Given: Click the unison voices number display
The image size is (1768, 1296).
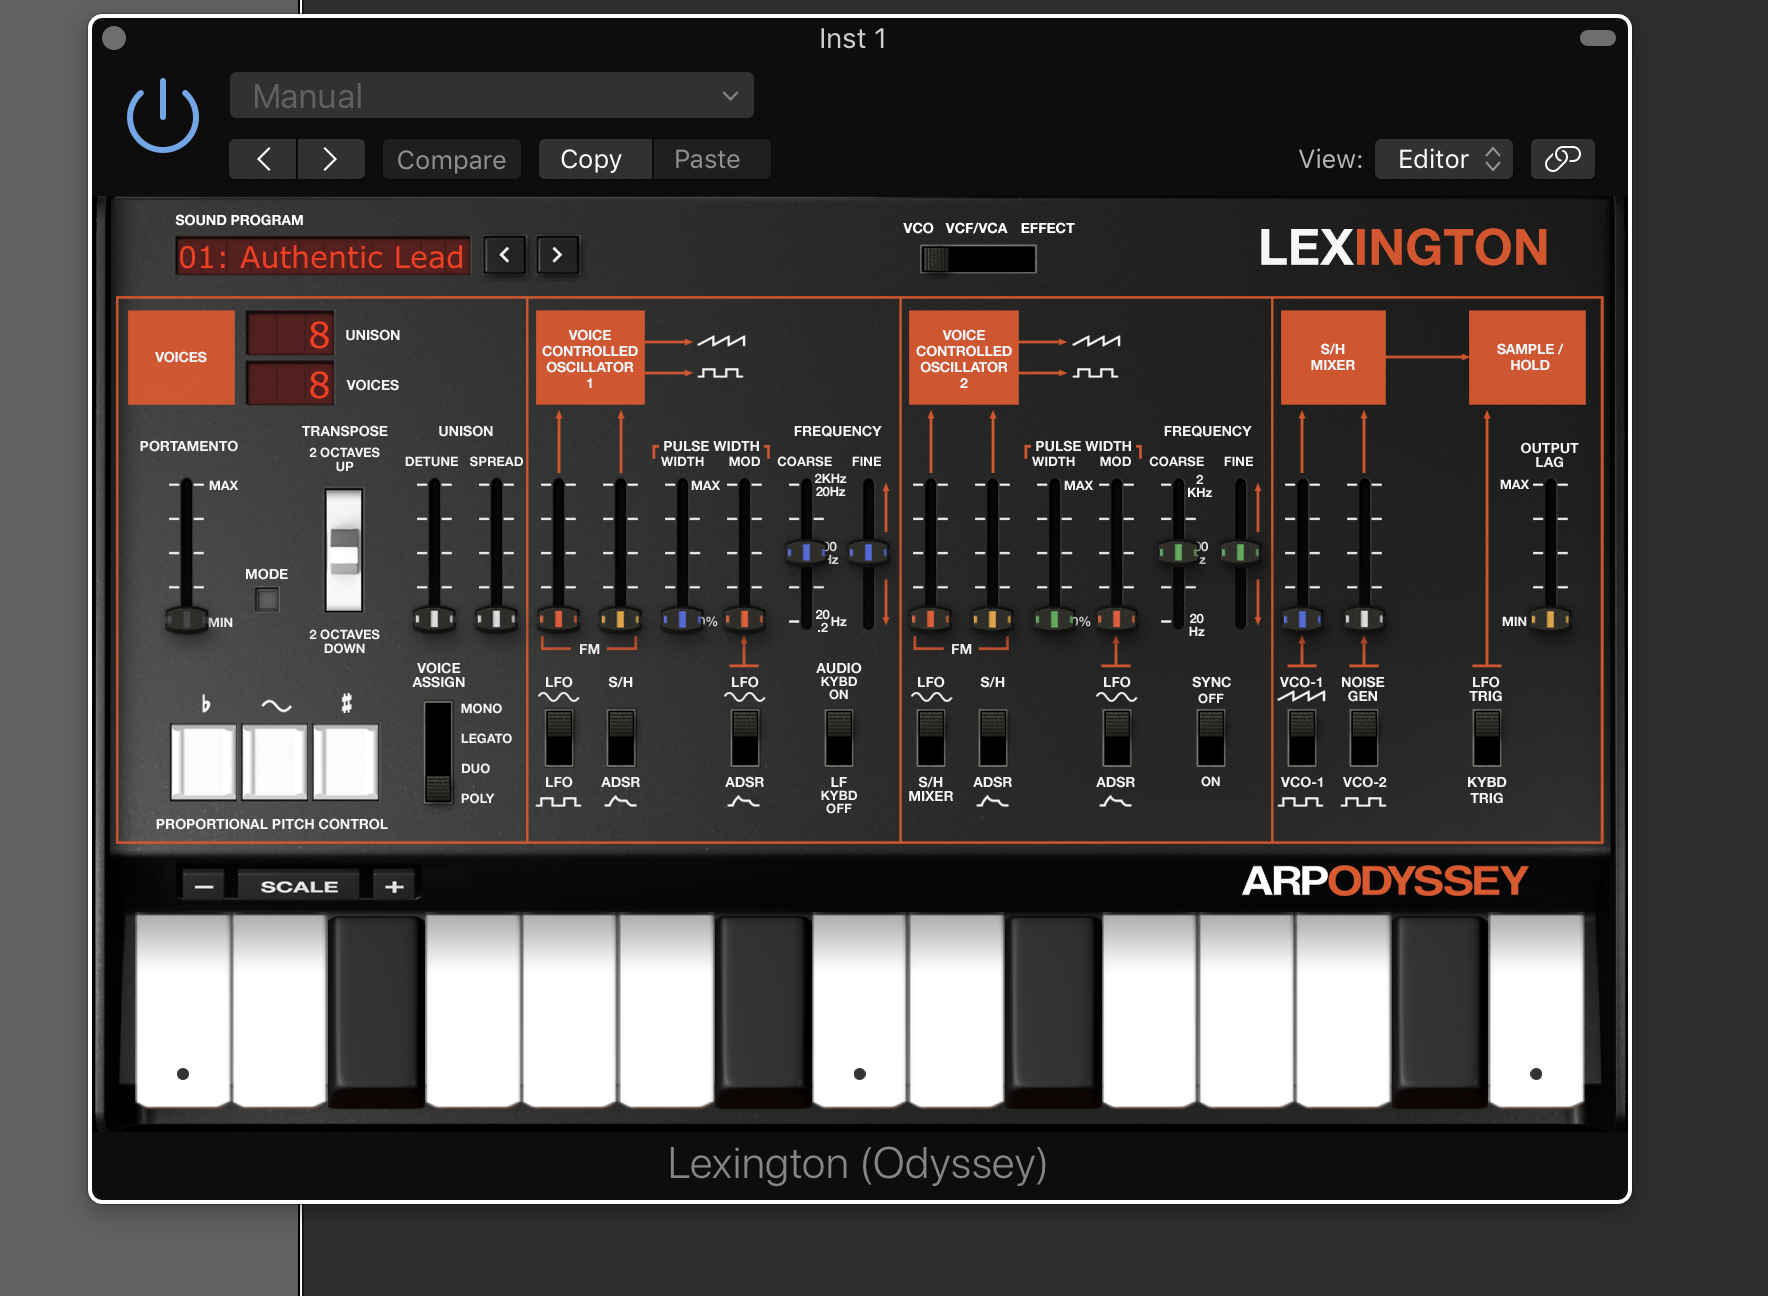Looking at the screenshot, I should 290,334.
